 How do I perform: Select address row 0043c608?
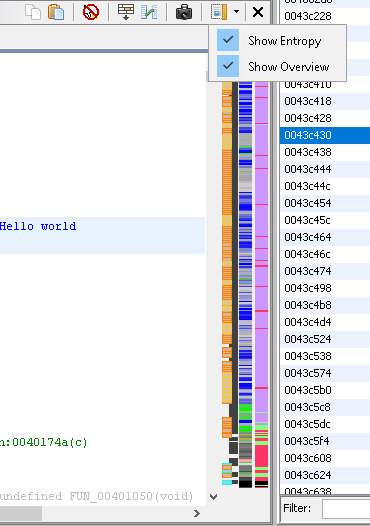pyautogui.click(x=325, y=458)
